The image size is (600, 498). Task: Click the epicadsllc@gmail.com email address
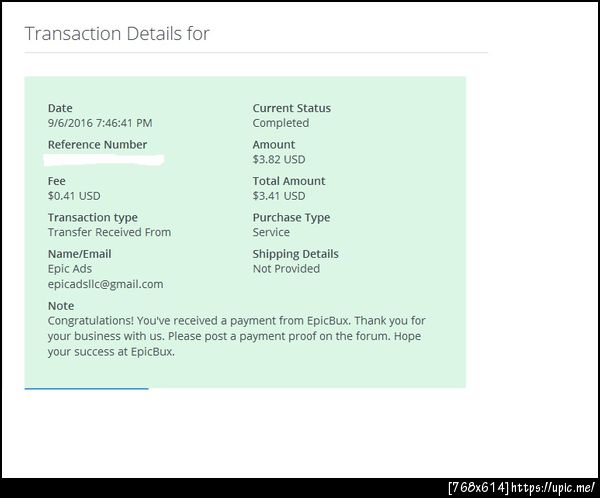pyautogui.click(x=105, y=284)
